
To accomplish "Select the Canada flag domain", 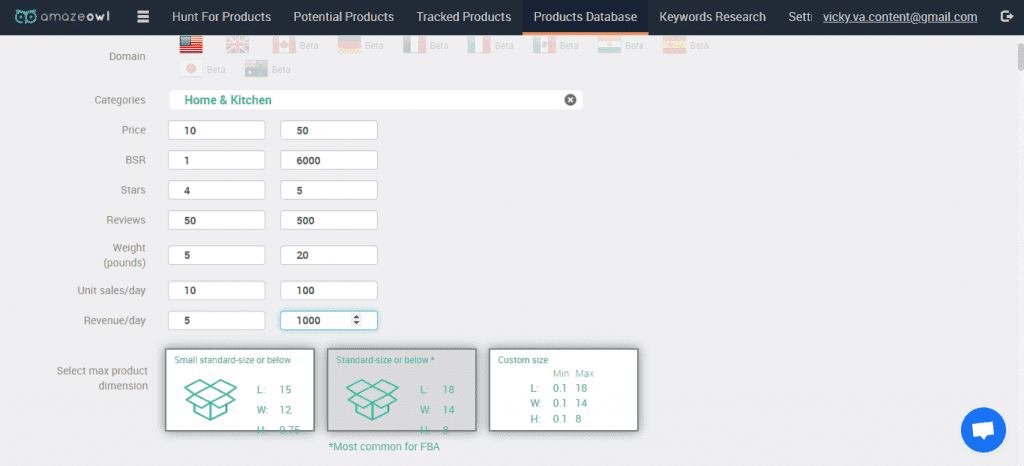I will pos(284,45).
